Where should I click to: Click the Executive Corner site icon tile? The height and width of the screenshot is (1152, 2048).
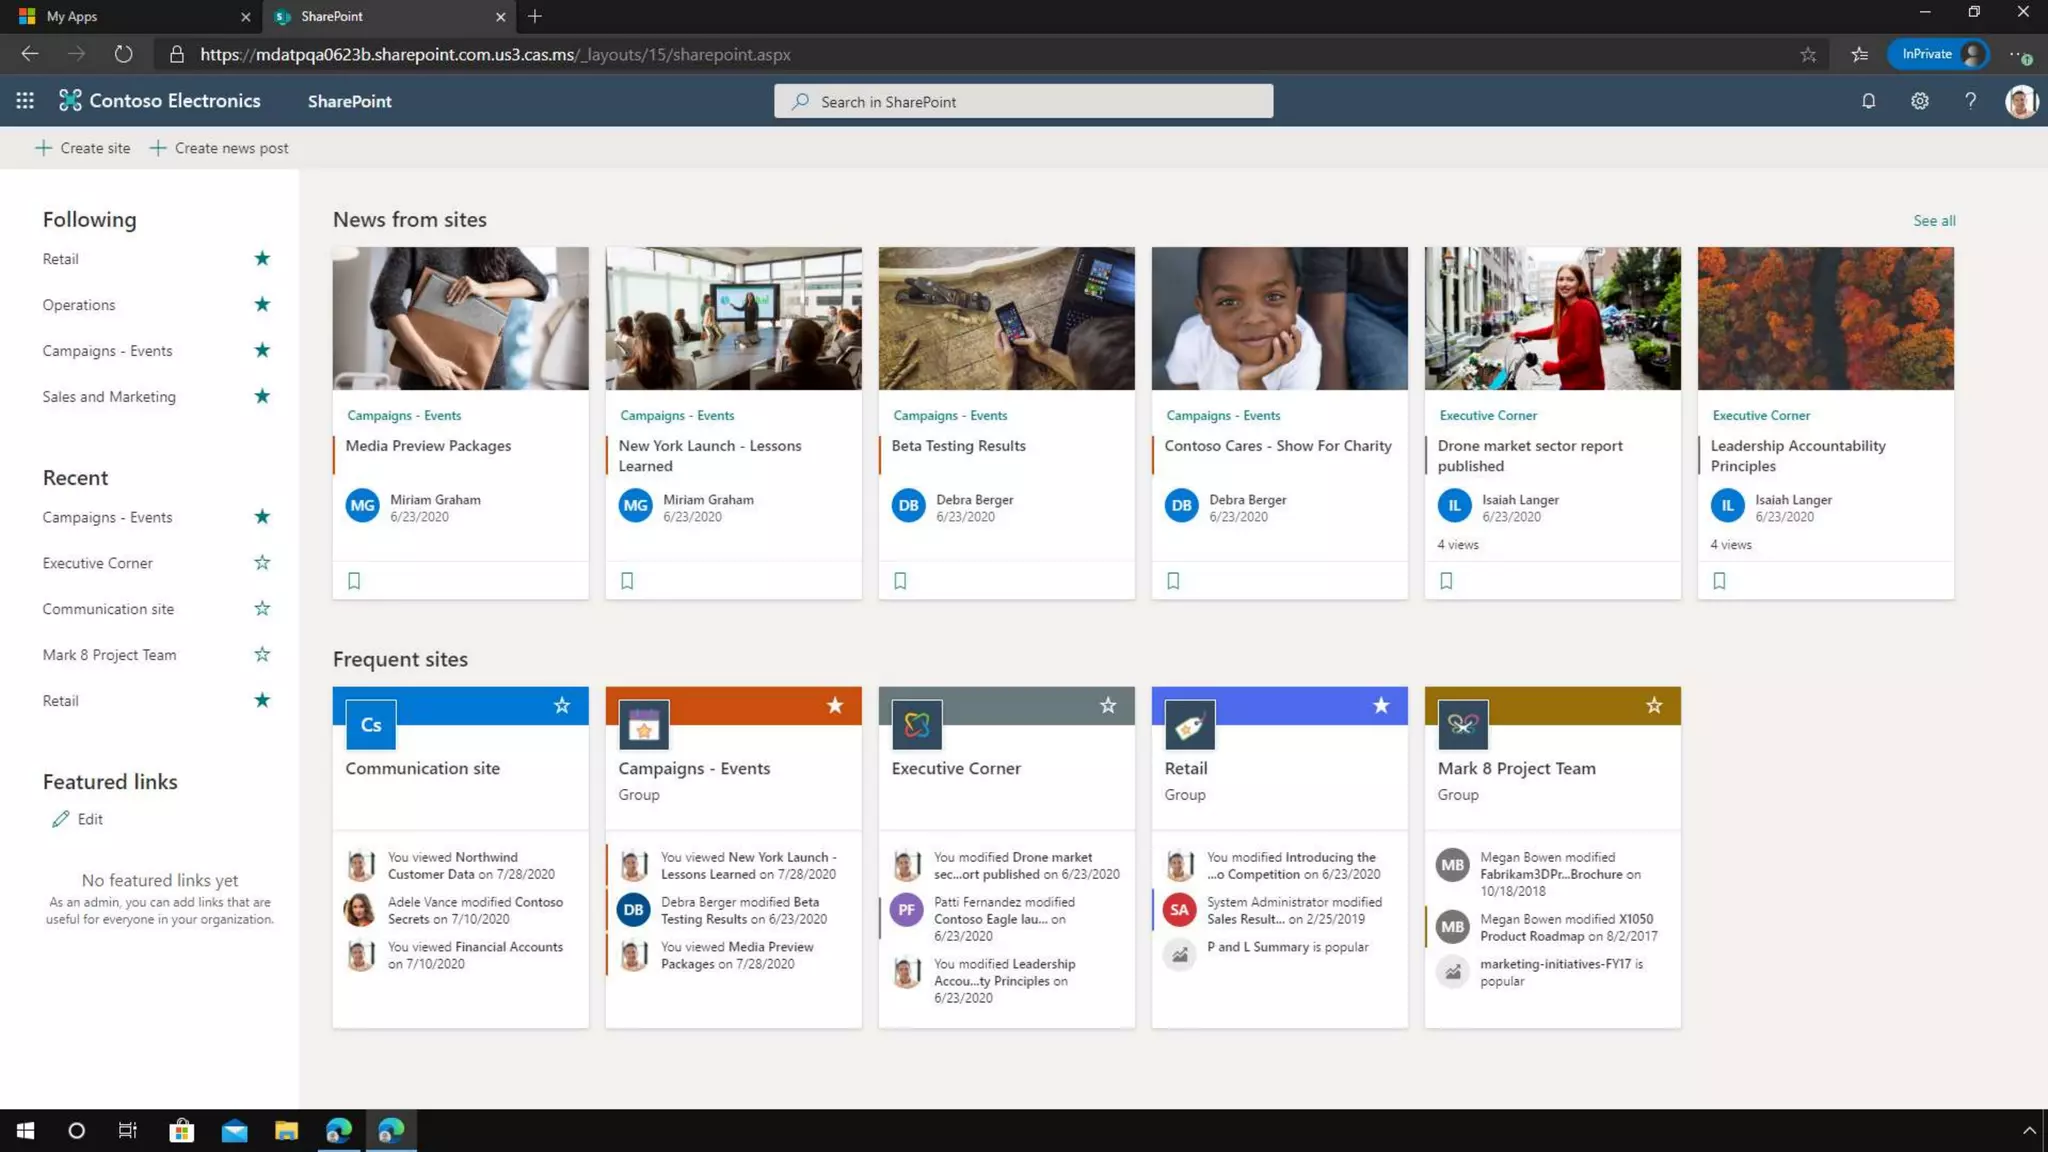tap(917, 725)
